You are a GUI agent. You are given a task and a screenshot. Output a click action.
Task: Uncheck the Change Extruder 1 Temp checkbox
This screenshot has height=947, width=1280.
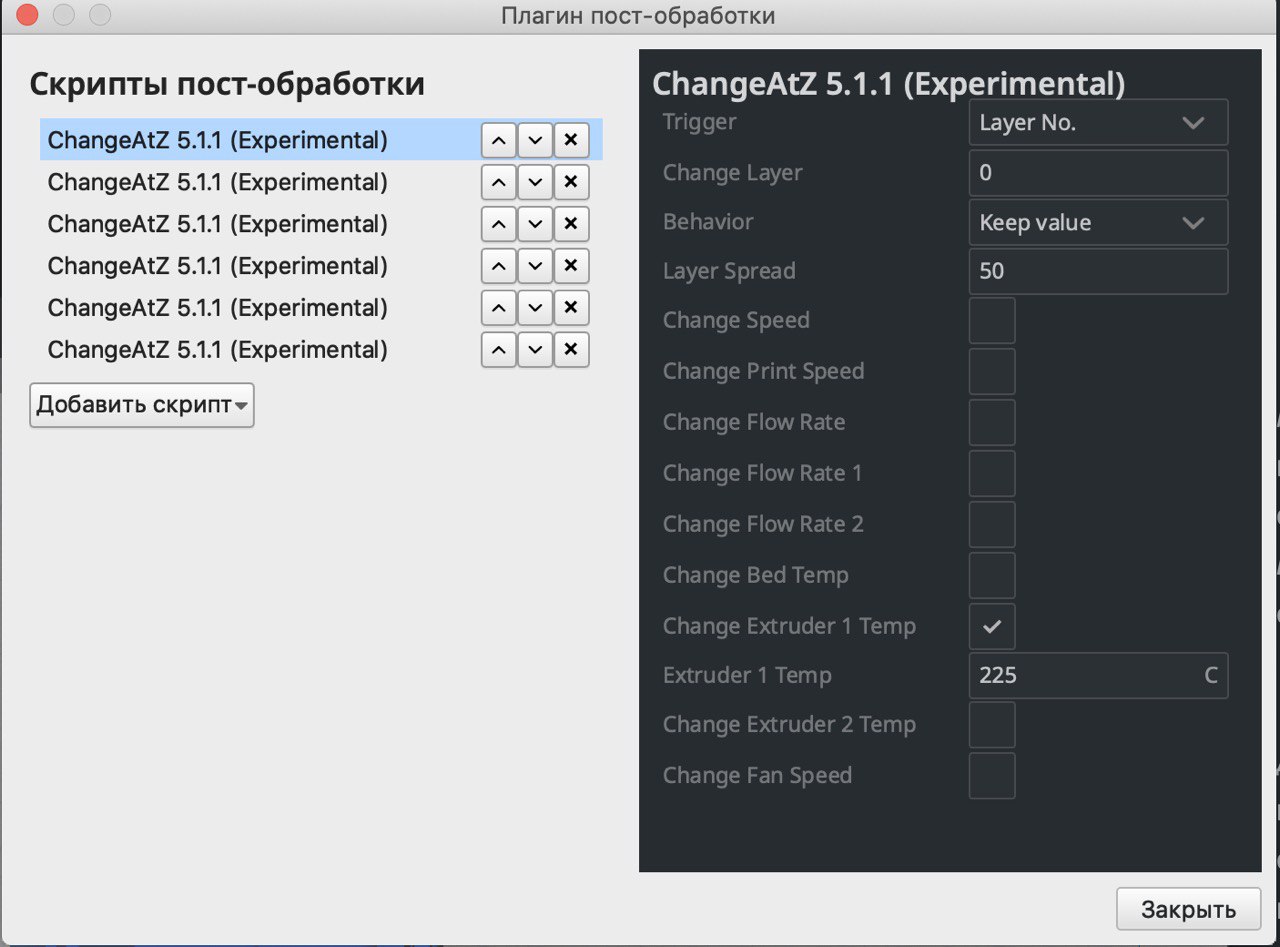pyautogui.click(x=992, y=627)
